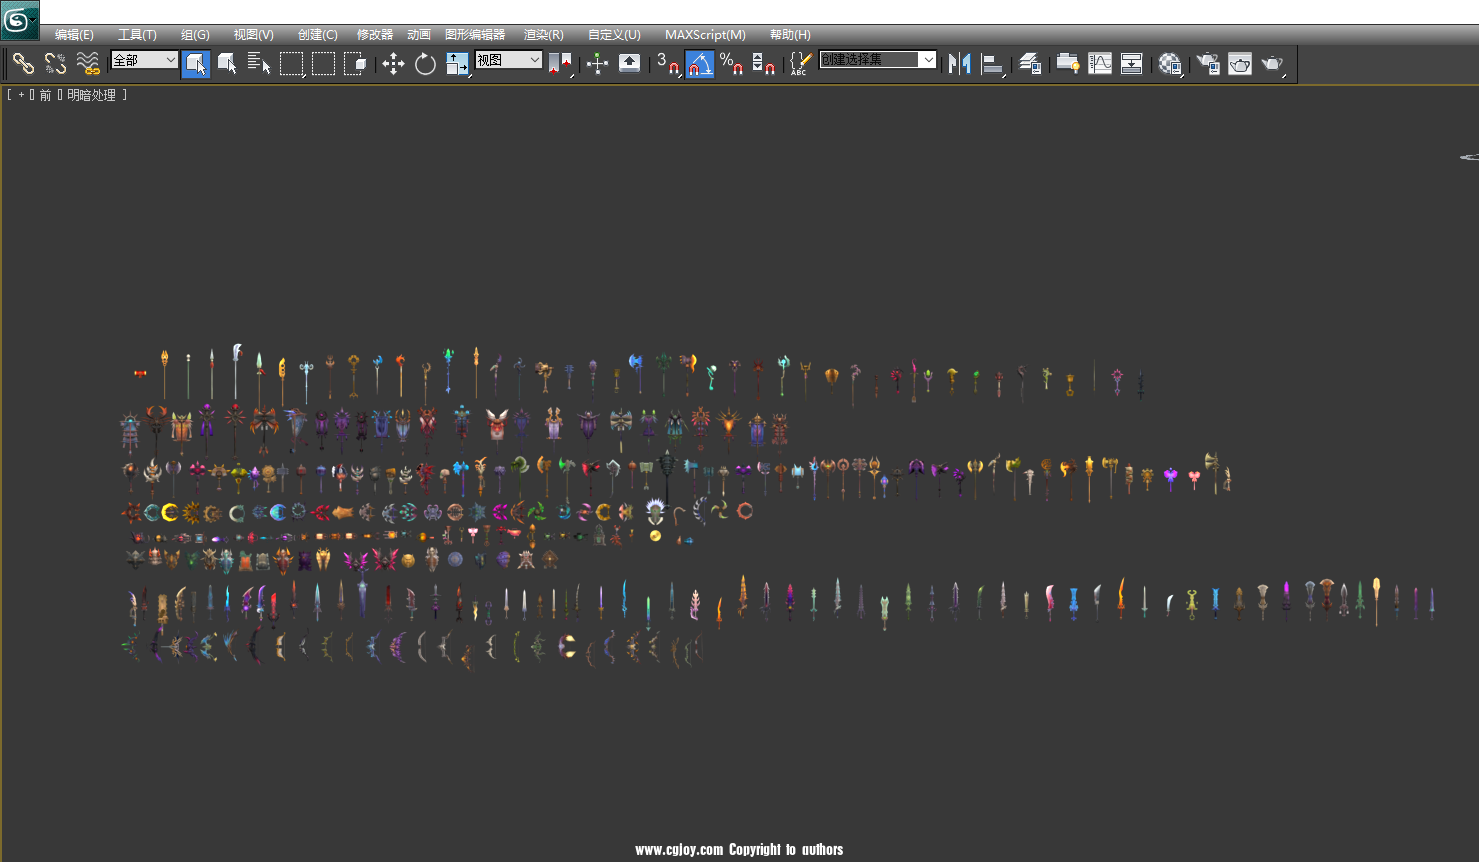This screenshot has height=862, width=1479.
Task: Open the Layer Manager icon
Action: coord(1030,64)
